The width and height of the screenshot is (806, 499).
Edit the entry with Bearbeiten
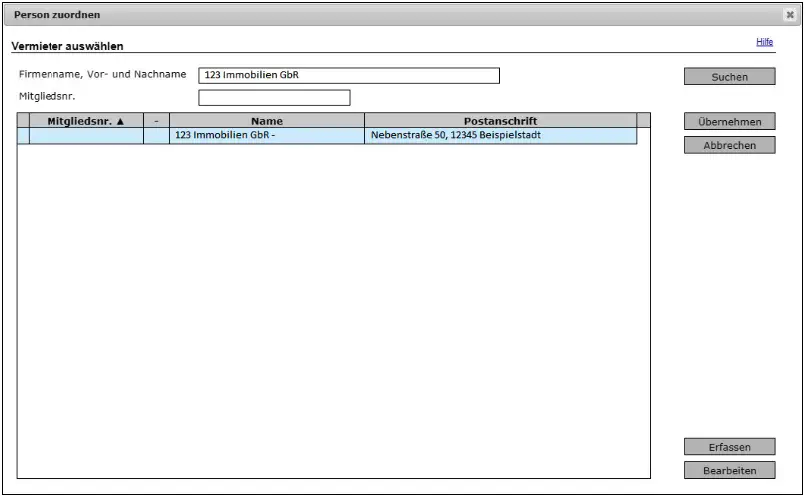[729, 470]
